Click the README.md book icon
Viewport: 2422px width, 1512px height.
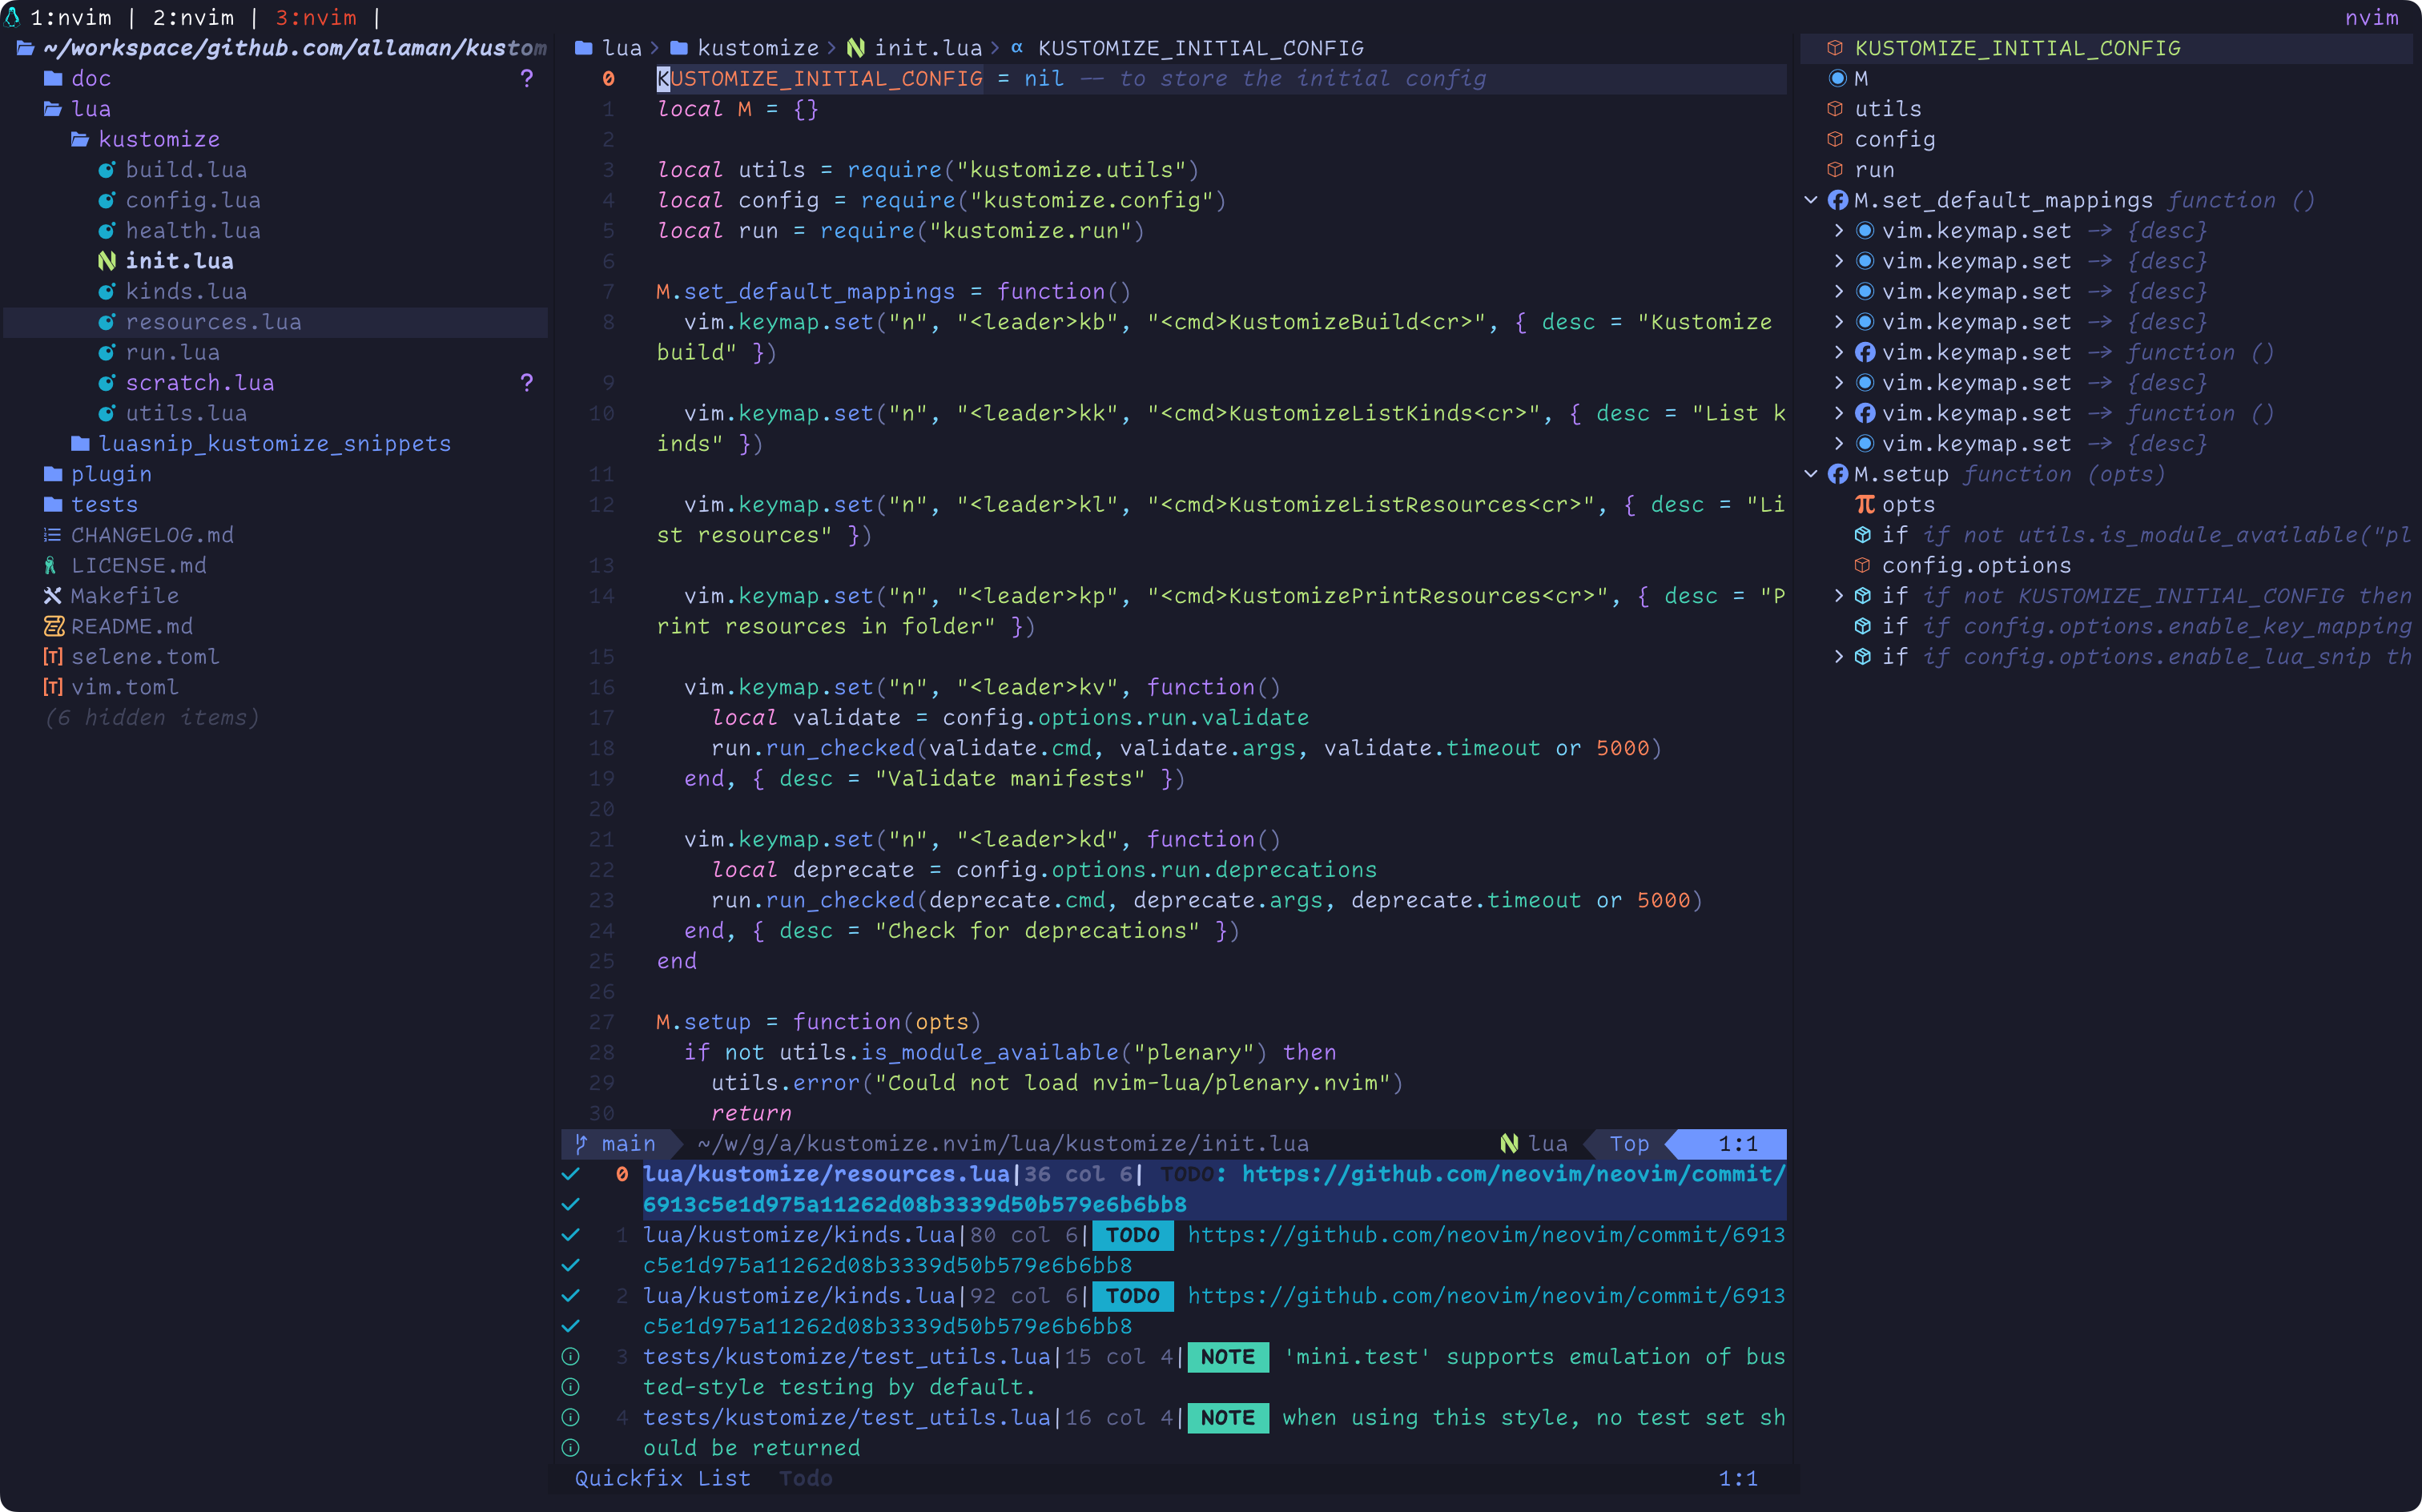pyautogui.click(x=53, y=626)
